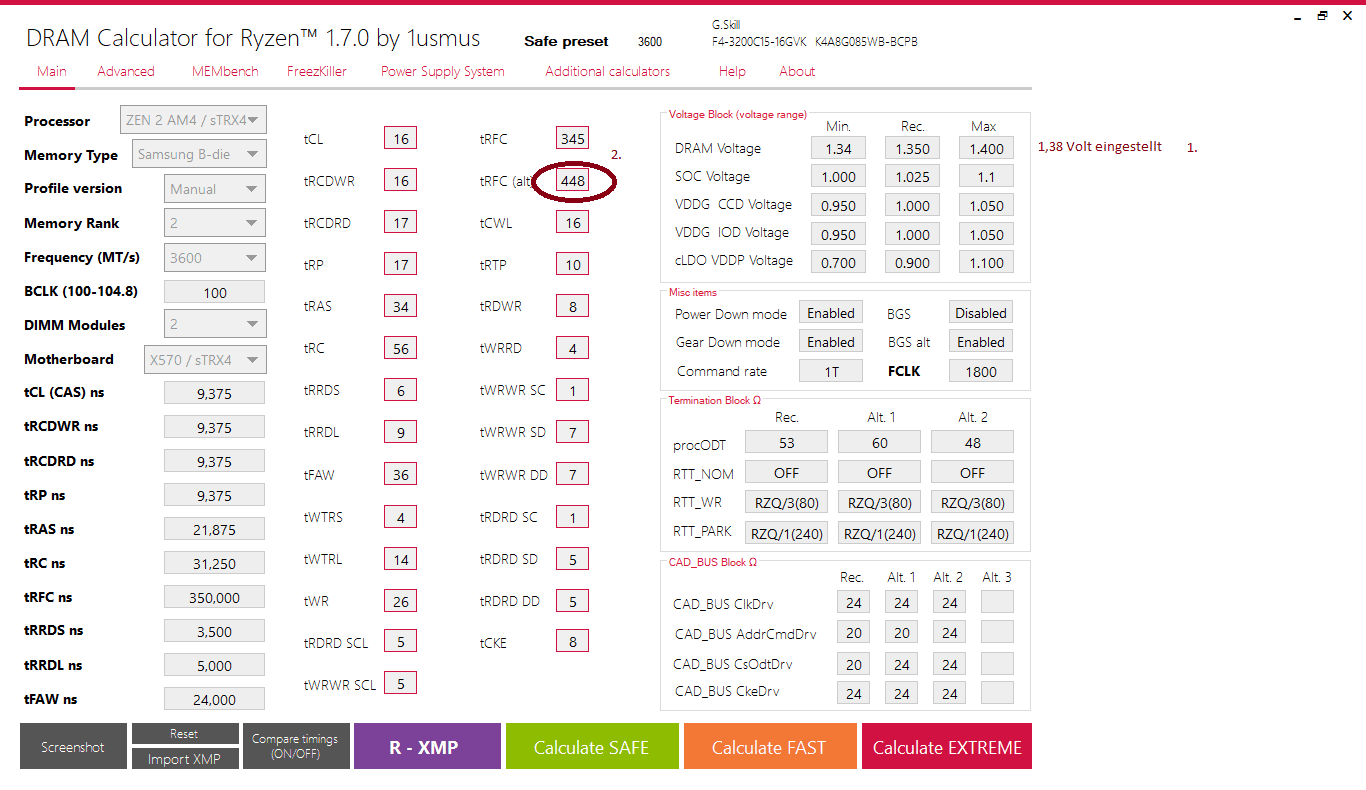Image resolution: width=1366 pixels, height=790 pixels.
Task: Open the Help tab
Action: [x=732, y=71]
